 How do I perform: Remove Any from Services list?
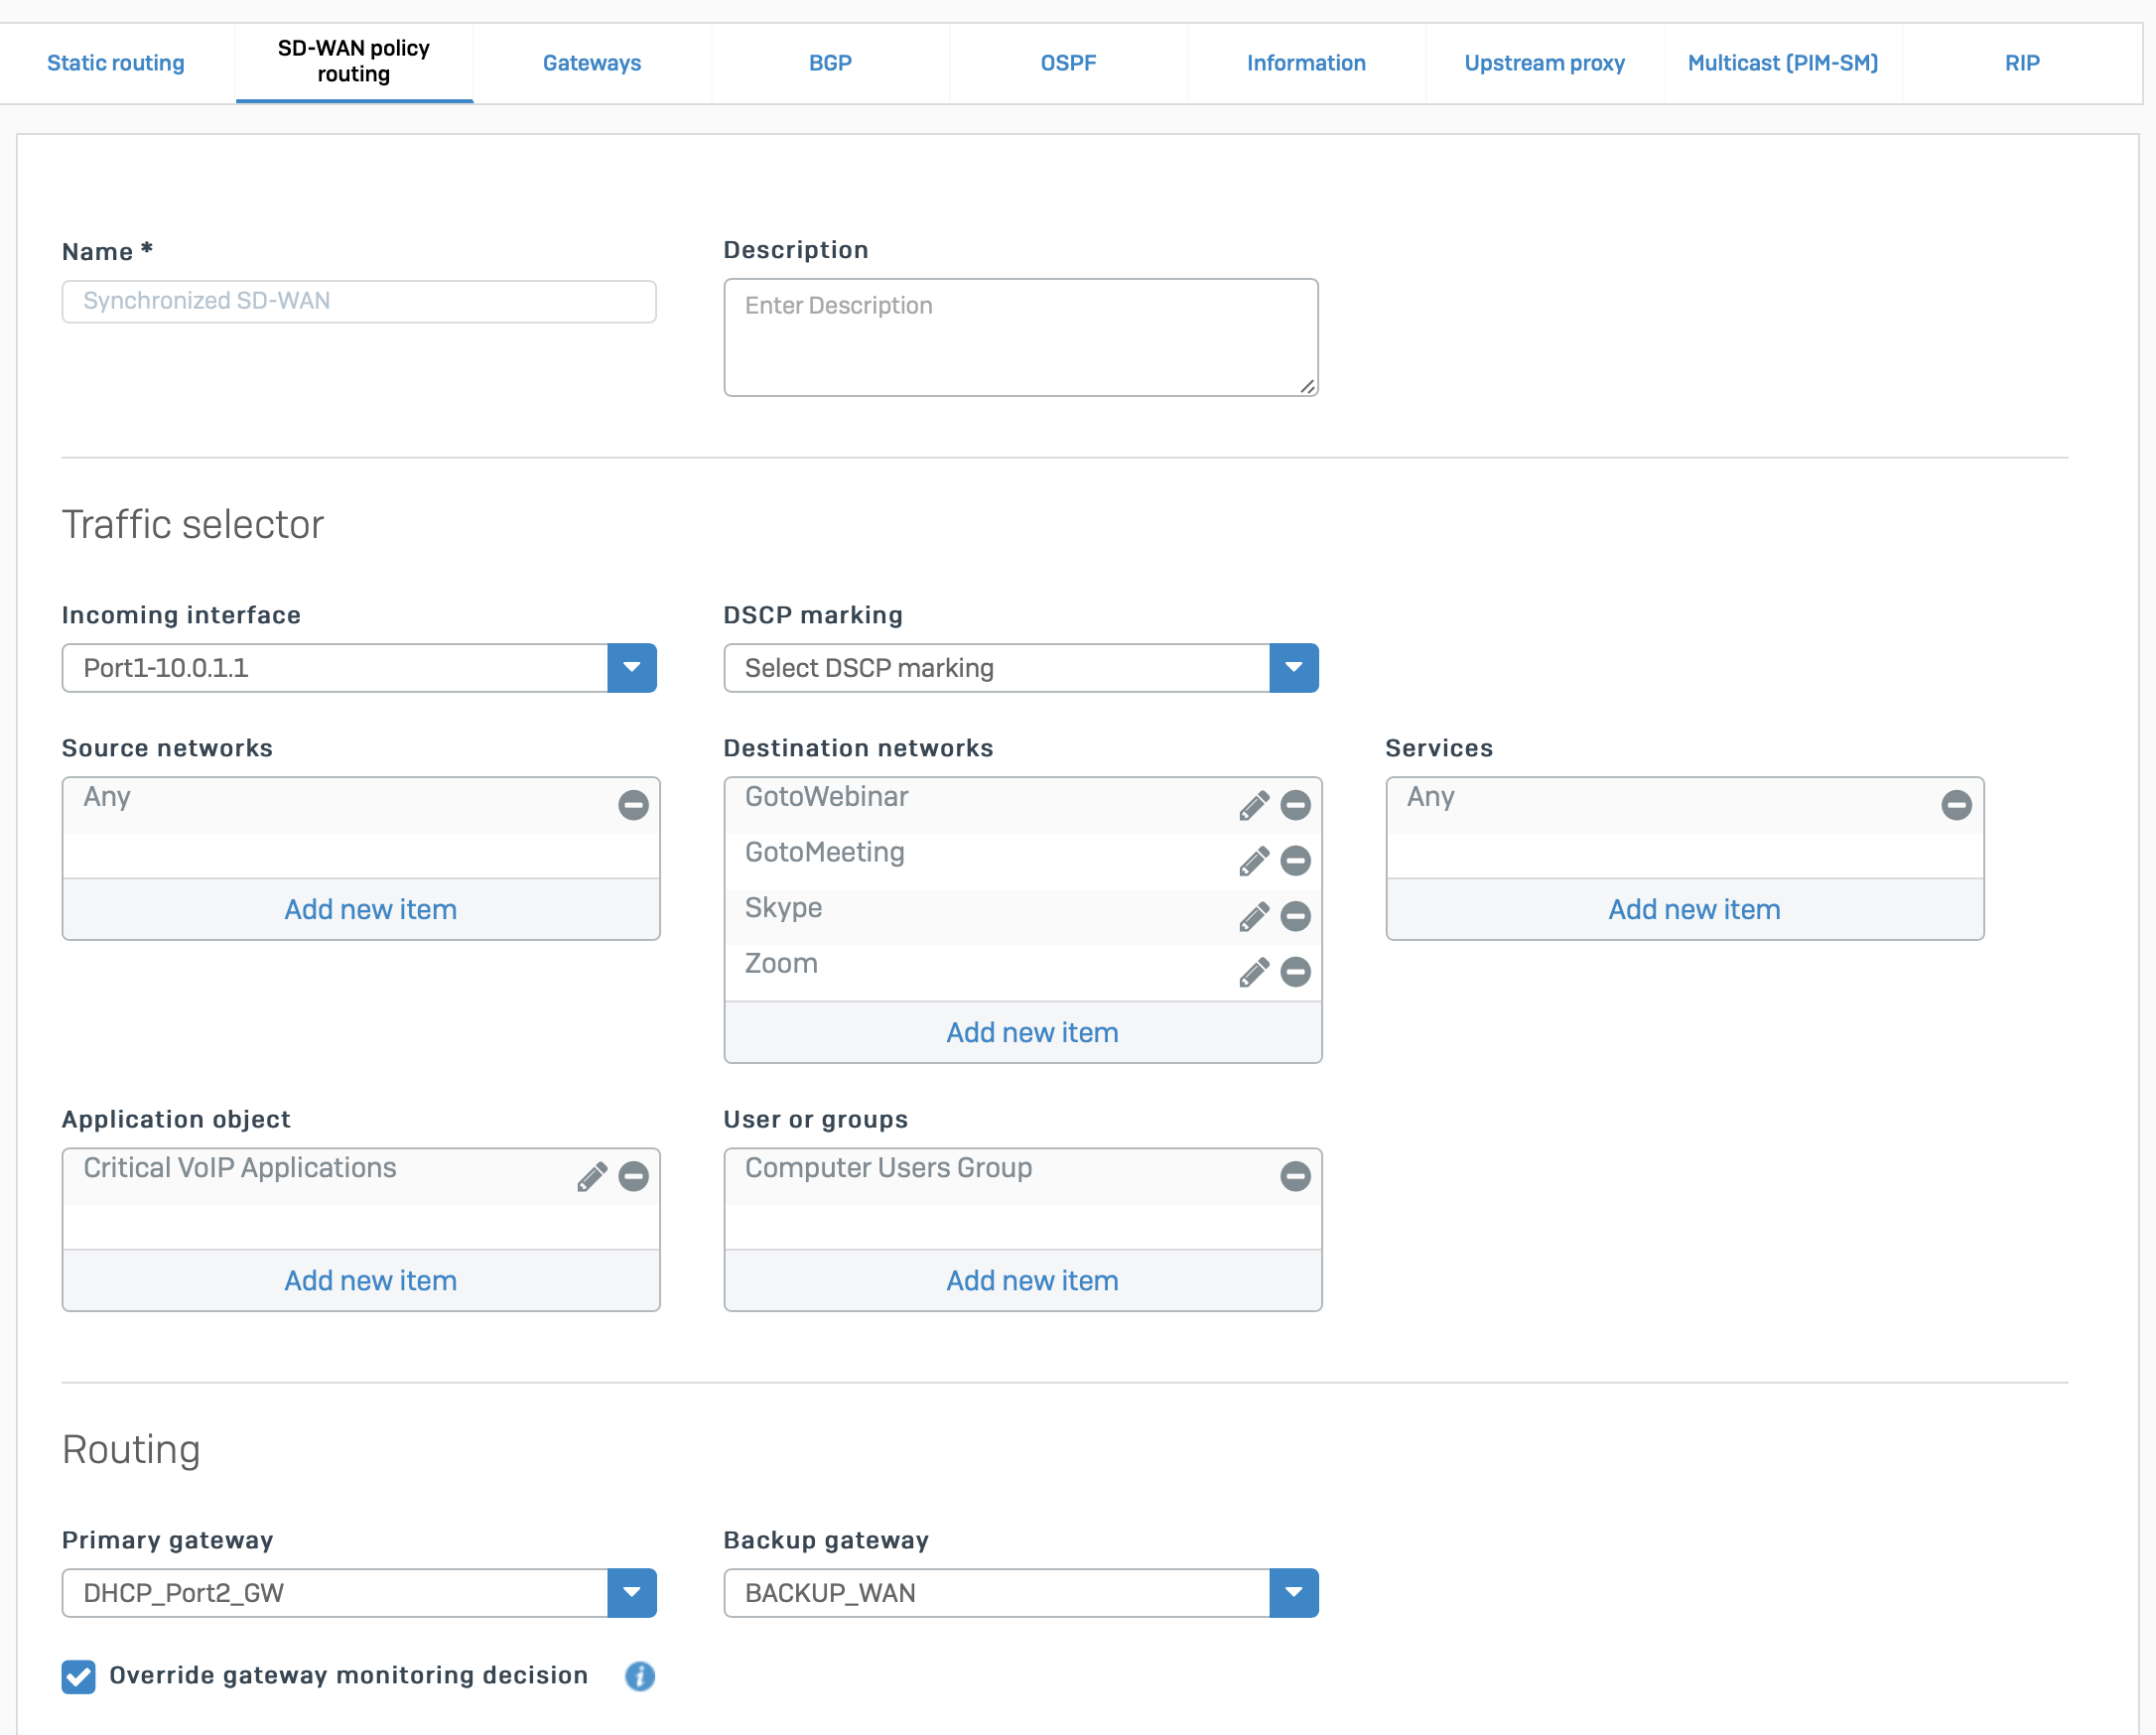point(1956,806)
